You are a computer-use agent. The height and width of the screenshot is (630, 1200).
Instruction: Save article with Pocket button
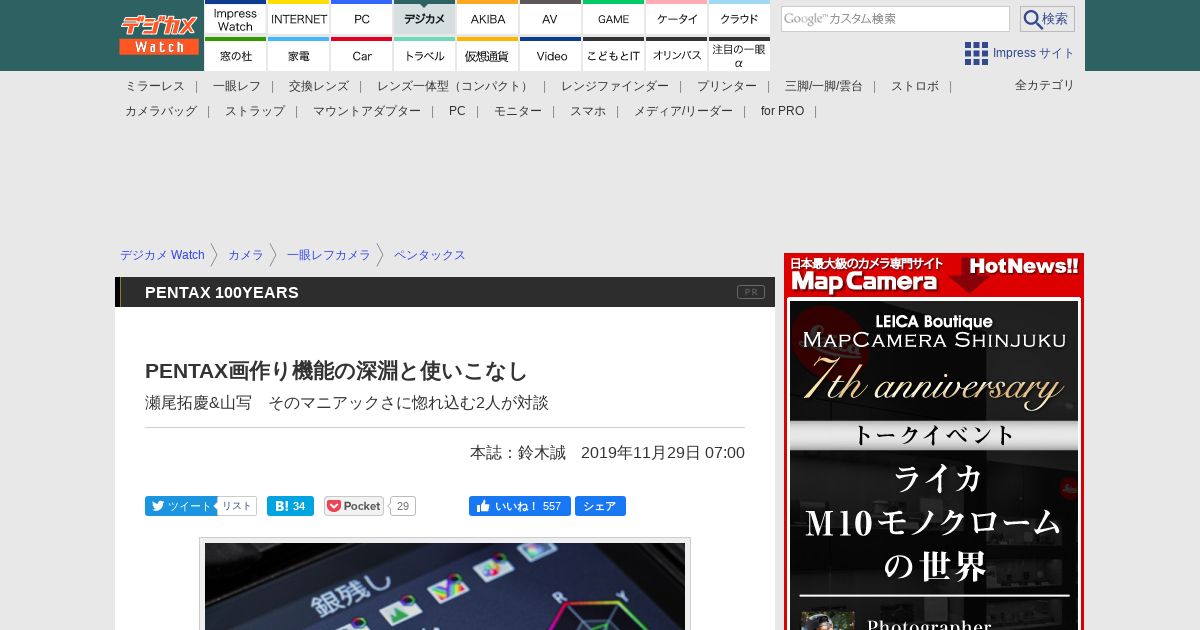tap(354, 506)
